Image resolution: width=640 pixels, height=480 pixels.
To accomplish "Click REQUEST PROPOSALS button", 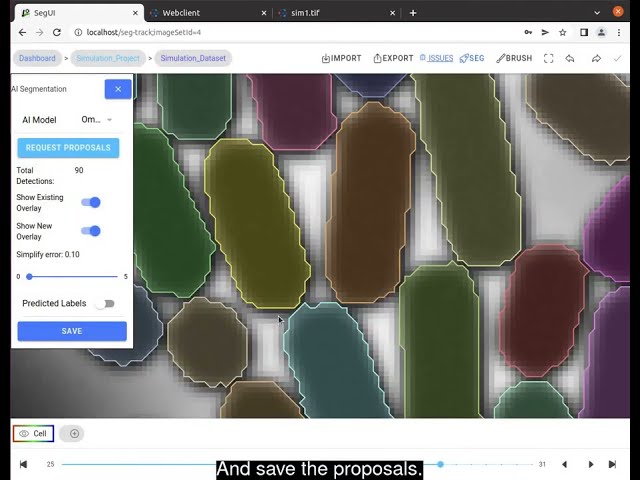I will click(x=68, y=148).
